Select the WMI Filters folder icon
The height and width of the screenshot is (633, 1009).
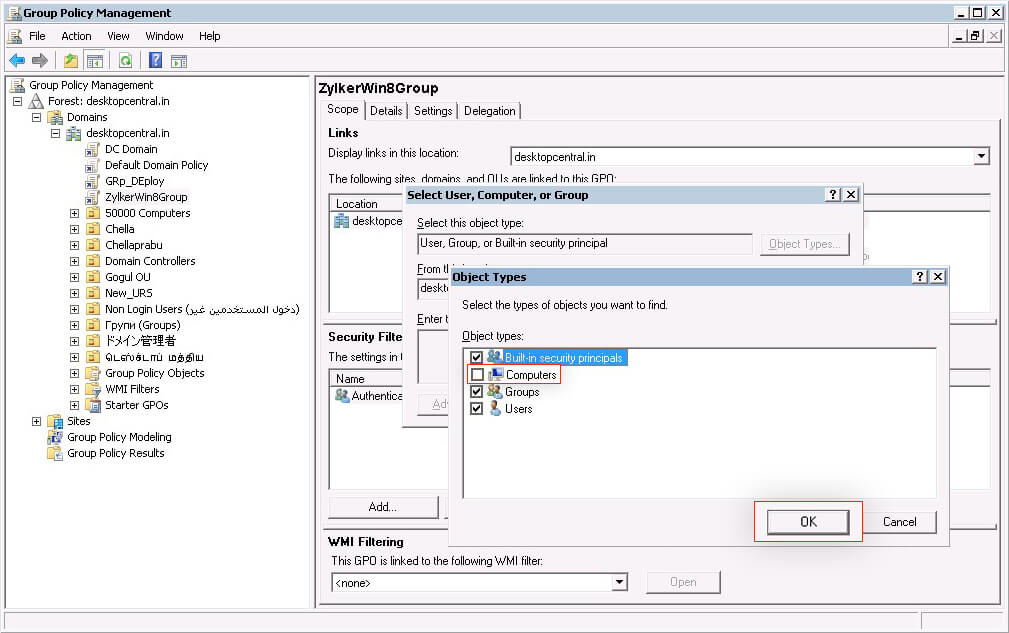[x=94, y=389]
